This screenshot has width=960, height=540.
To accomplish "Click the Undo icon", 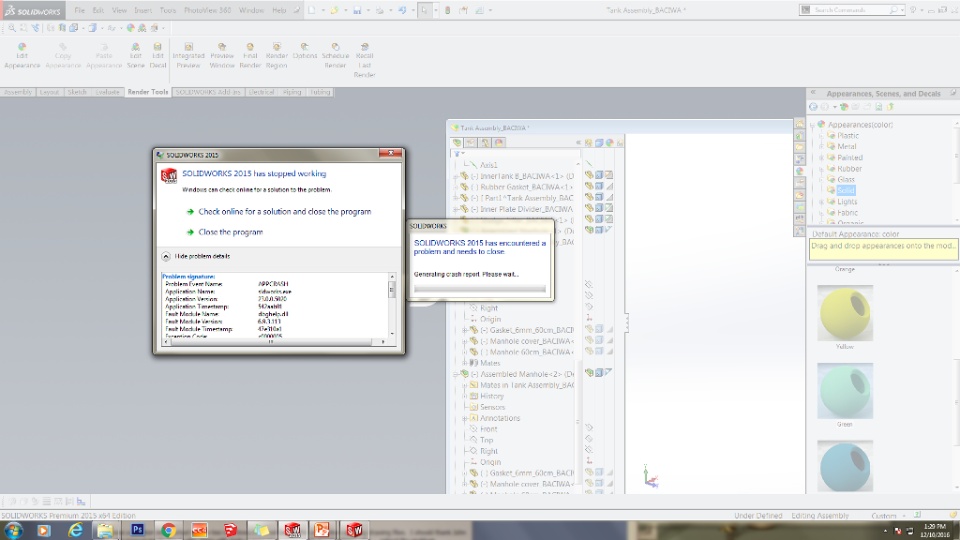I will coord(402,10).
